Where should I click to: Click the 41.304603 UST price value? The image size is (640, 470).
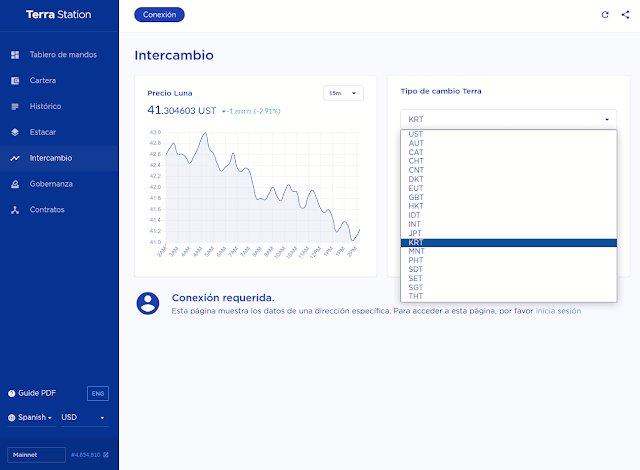pos(182,110)
